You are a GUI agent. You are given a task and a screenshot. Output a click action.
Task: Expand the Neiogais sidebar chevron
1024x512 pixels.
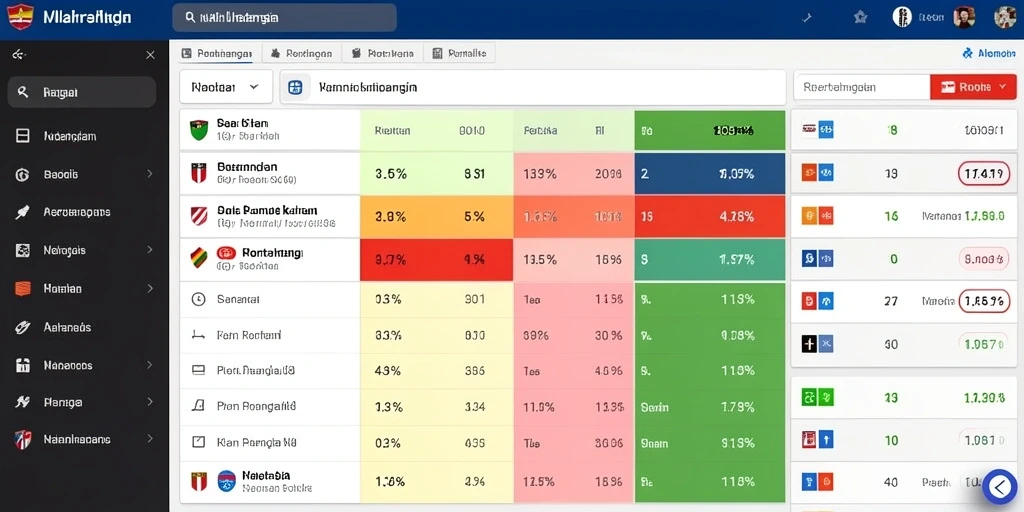click(x=150, y=250)
